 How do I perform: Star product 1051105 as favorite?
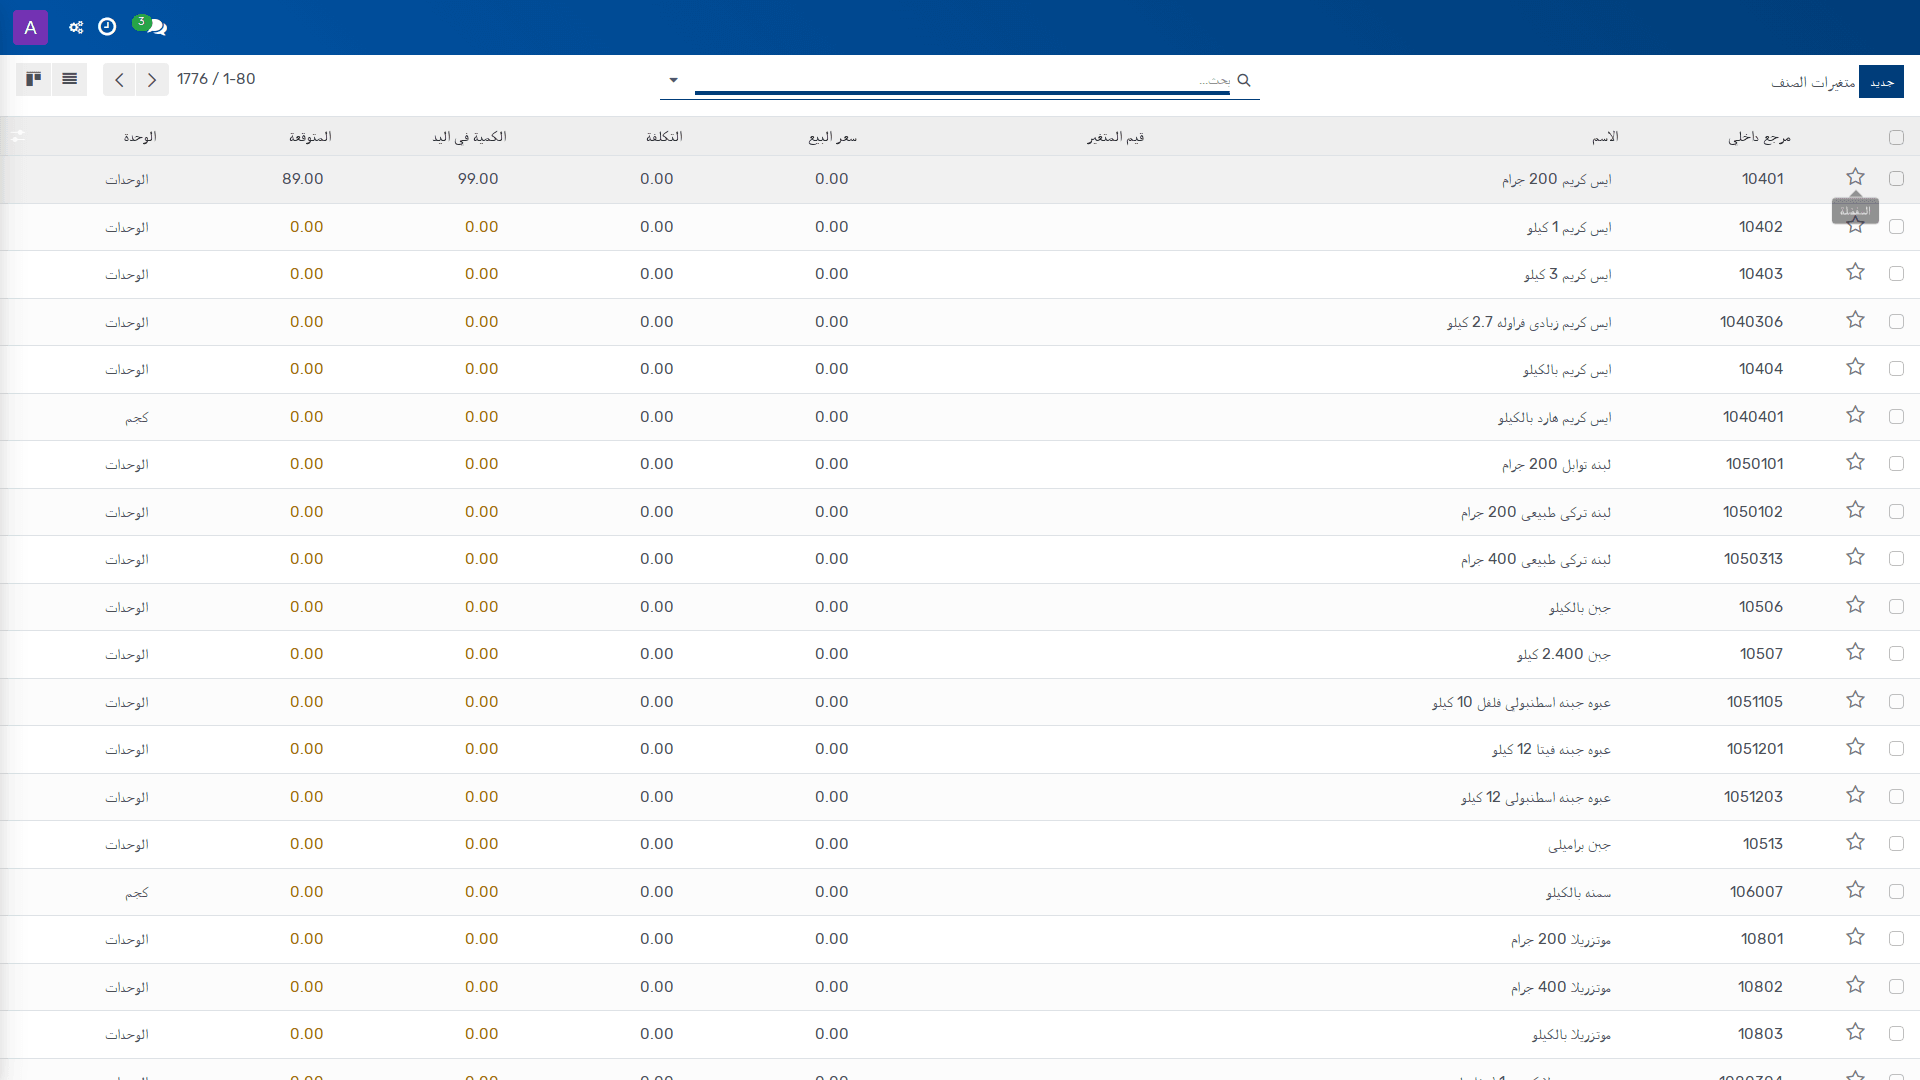[x=1855, y=700]
